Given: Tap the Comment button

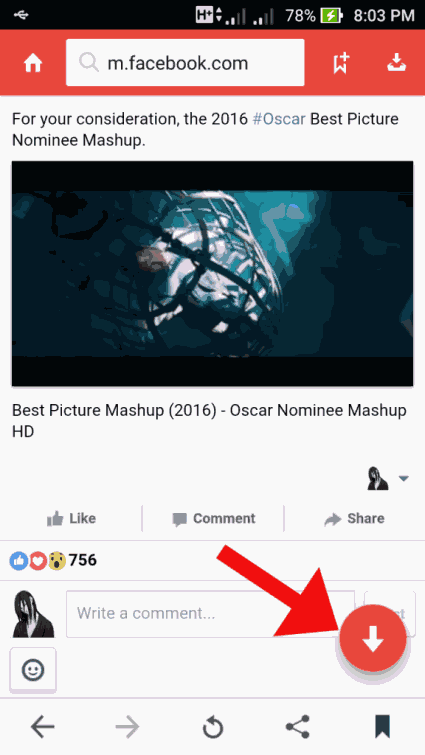Looking at the screenshot, I should pos(214,519).
